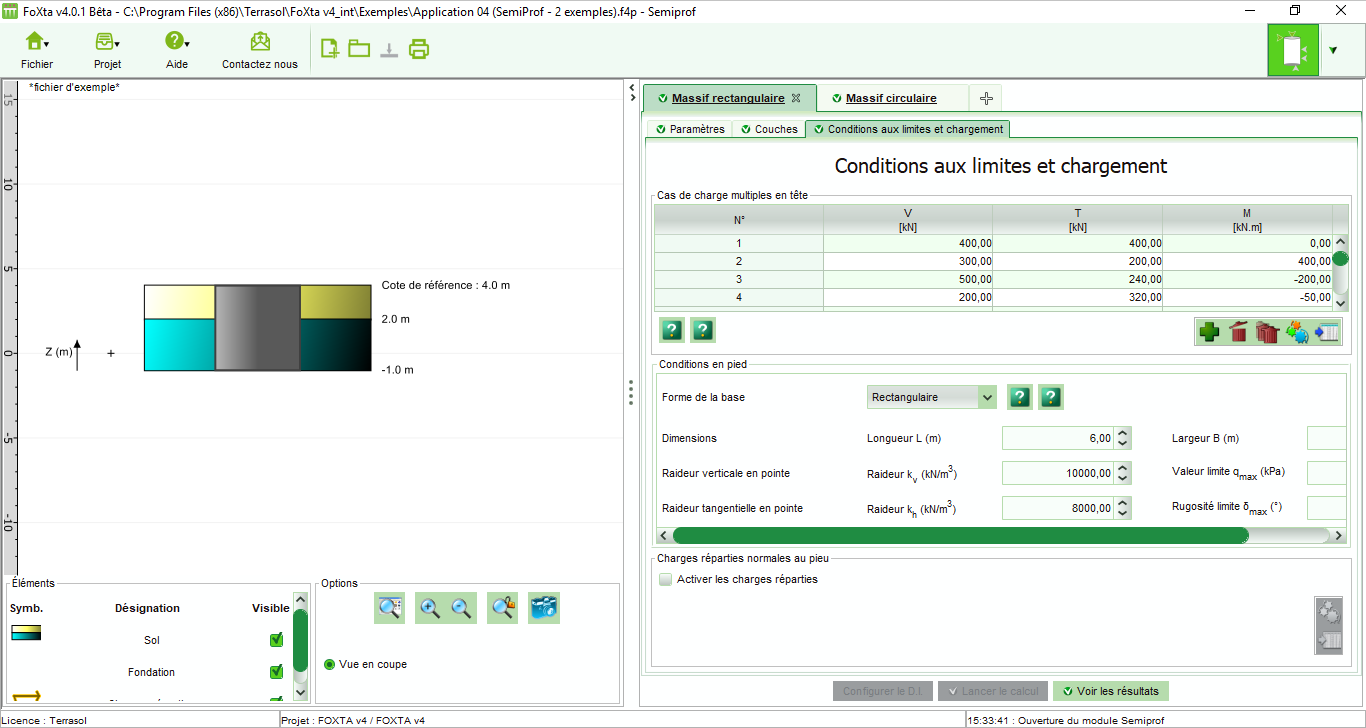
Task: Close the Massif rectangulaire tab
Action: click(x=796, y=98)
